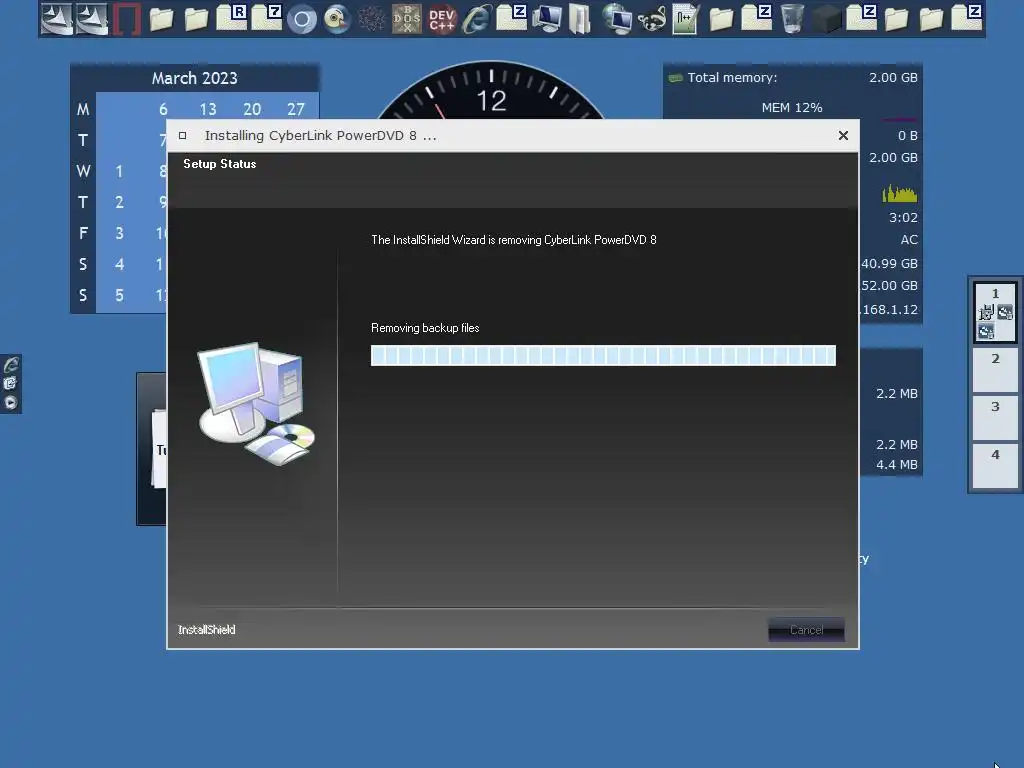
Task: Switch to virtual desktop 2 in pager
Action: click(x=995, y=370)
